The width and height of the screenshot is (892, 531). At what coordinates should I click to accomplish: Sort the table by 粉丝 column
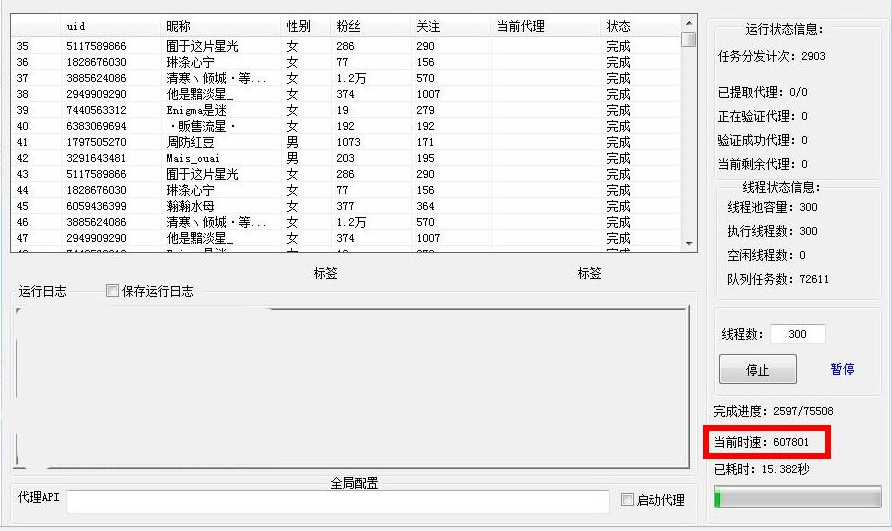(348, 26)
